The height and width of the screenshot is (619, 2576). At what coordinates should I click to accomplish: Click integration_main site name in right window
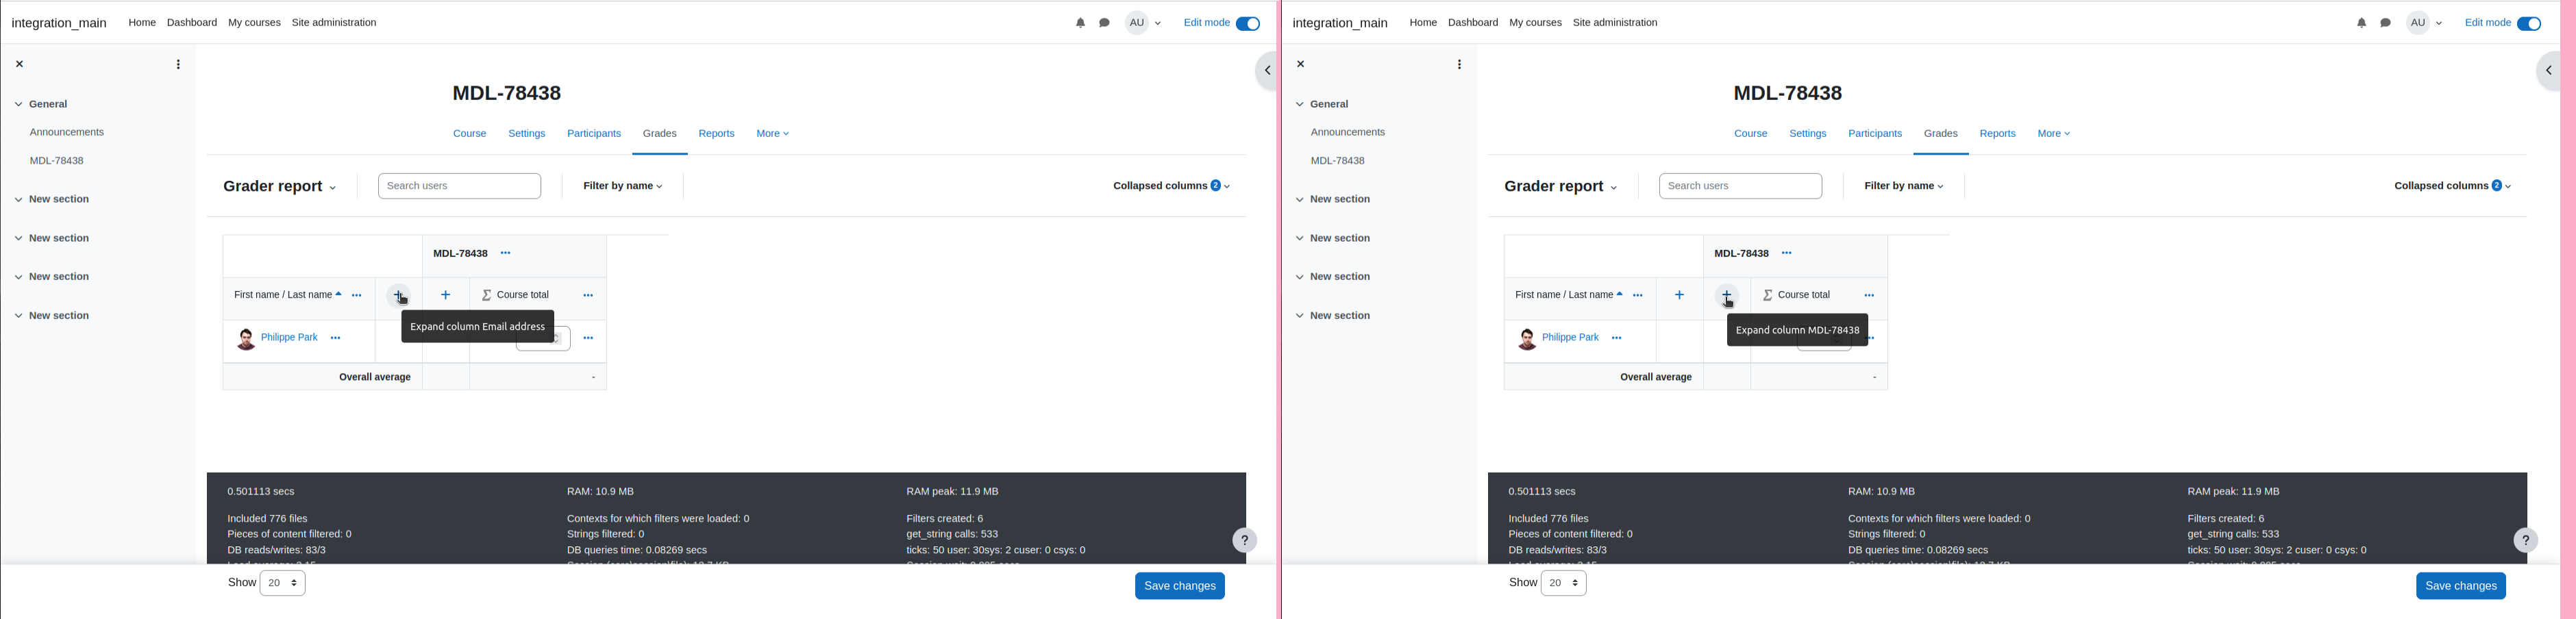[1340, 23]
